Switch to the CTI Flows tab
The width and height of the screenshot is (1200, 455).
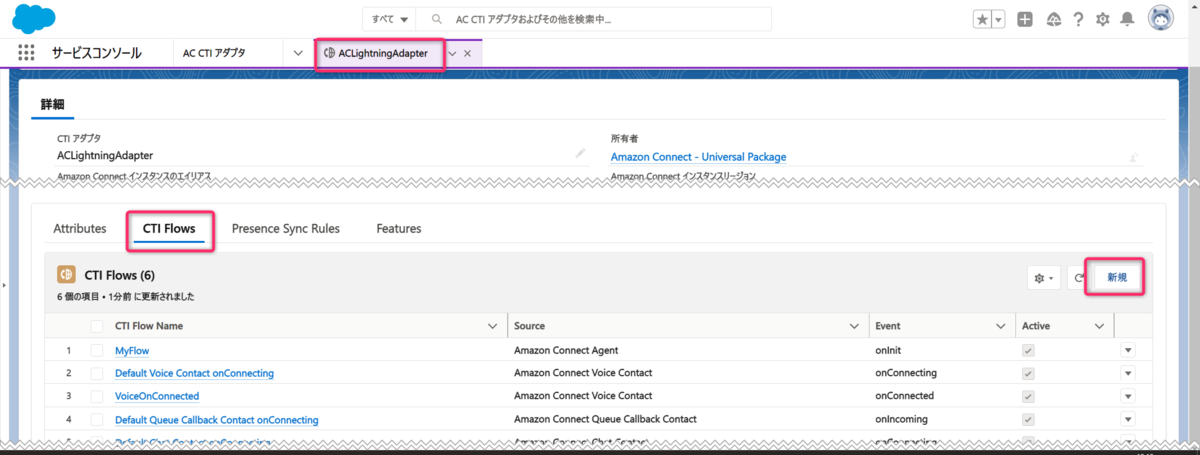(169, 228)
